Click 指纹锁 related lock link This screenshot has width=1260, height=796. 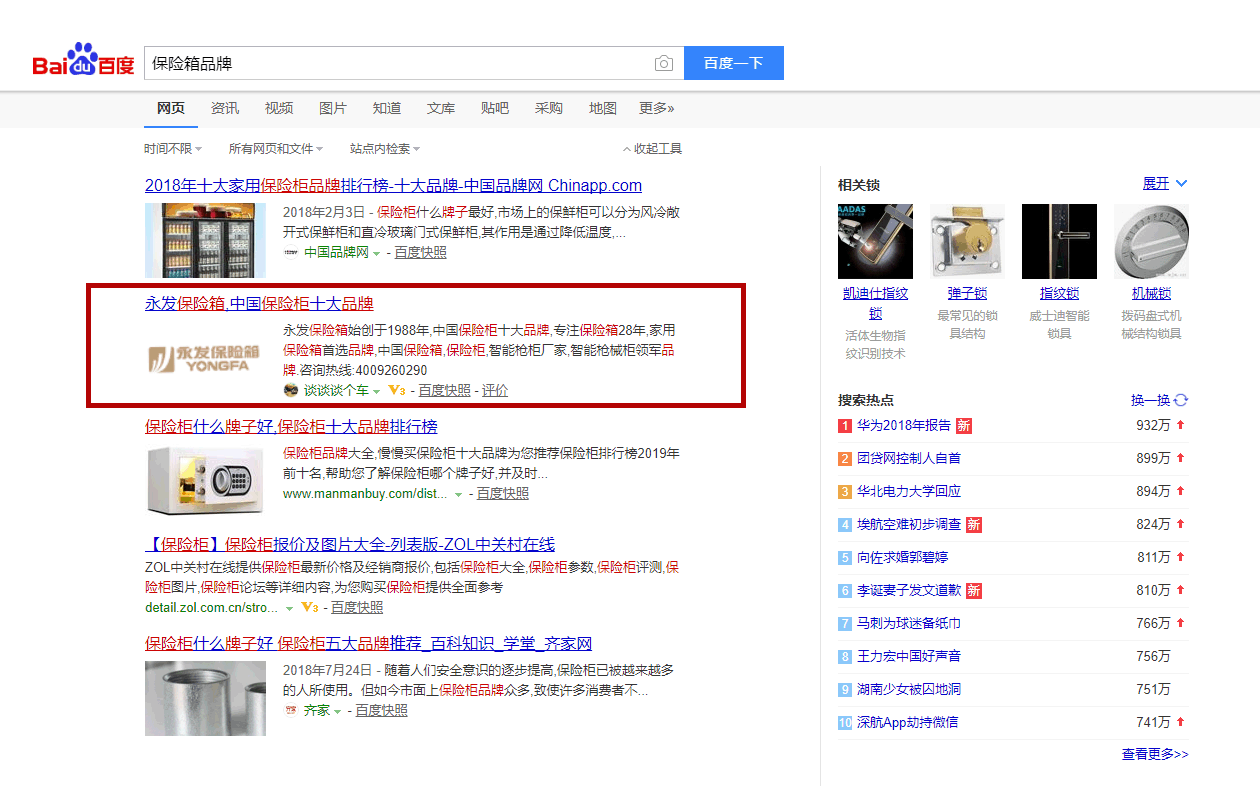click(x=1059, y=293)
